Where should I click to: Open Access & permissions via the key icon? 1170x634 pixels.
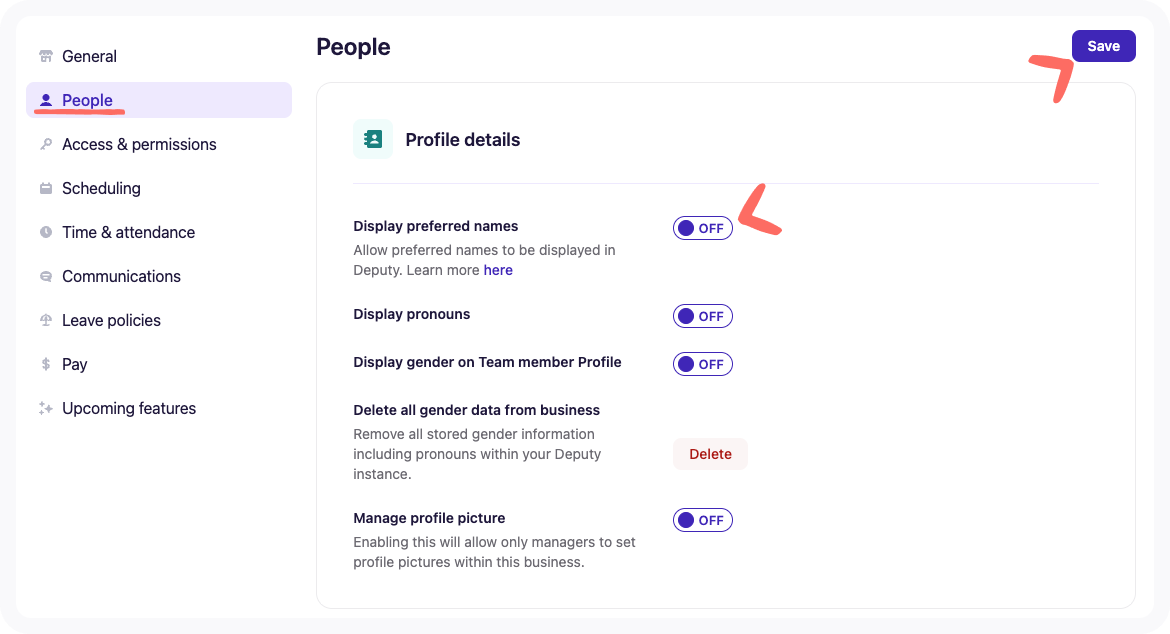pyautogui.click(x=44, y=144)
